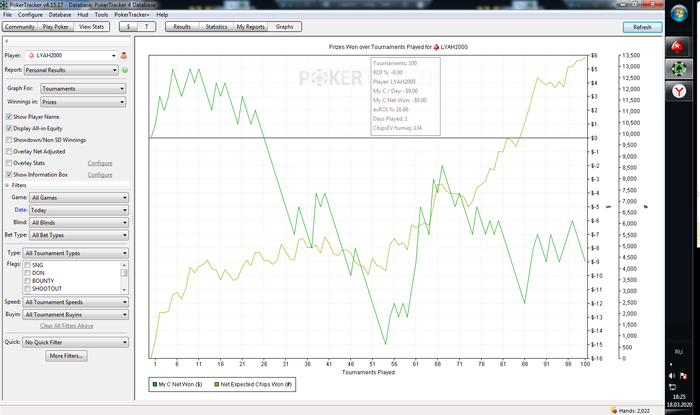Open the Help menu
The height and width of the screenshot is (415, 700).
point(162,15)
